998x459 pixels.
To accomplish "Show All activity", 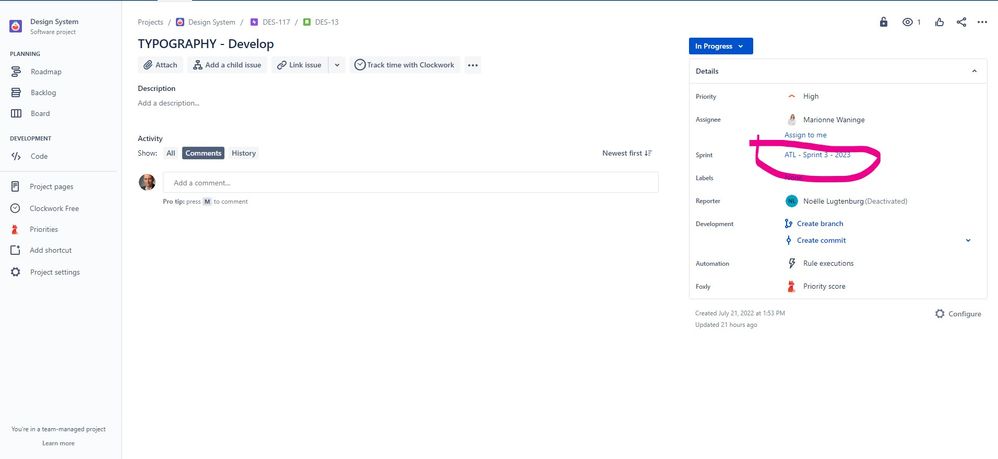I will pos(171,153).
